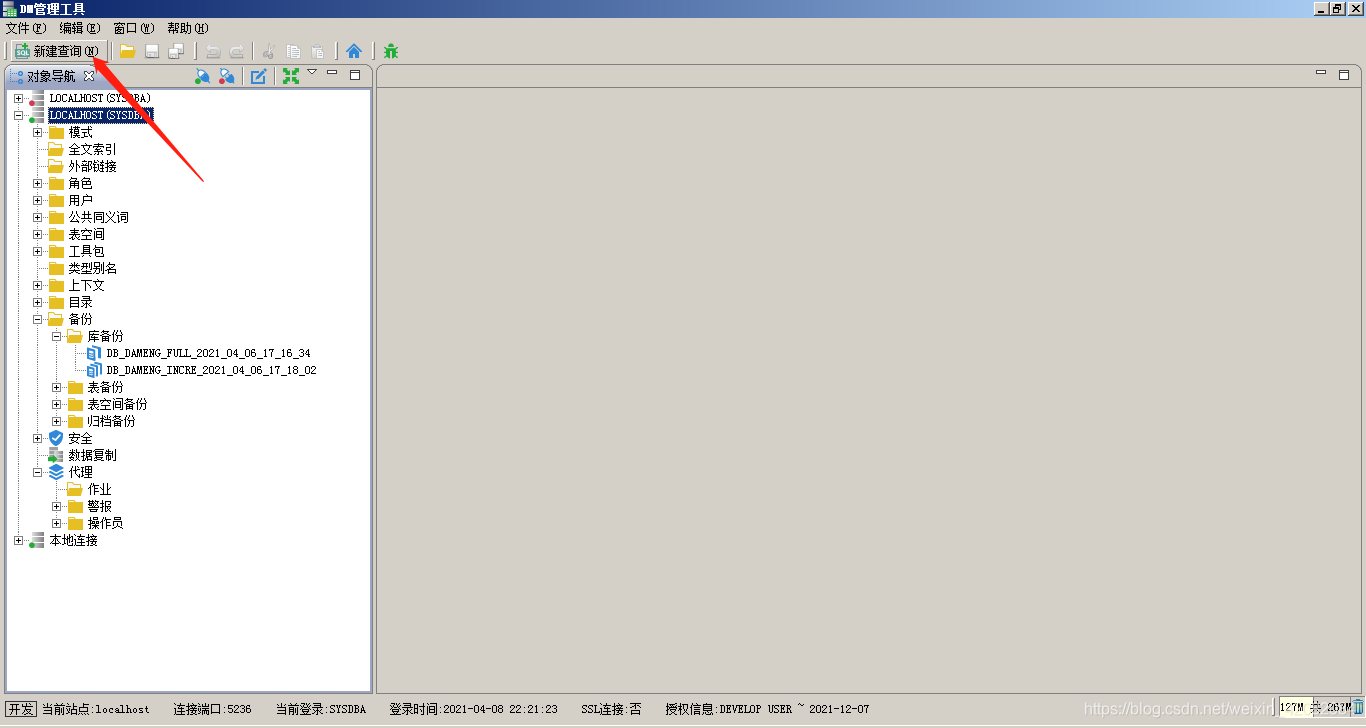Open the navigator view menu triangle
This screenshot has height=728, width=1366.
pos(312,72)
